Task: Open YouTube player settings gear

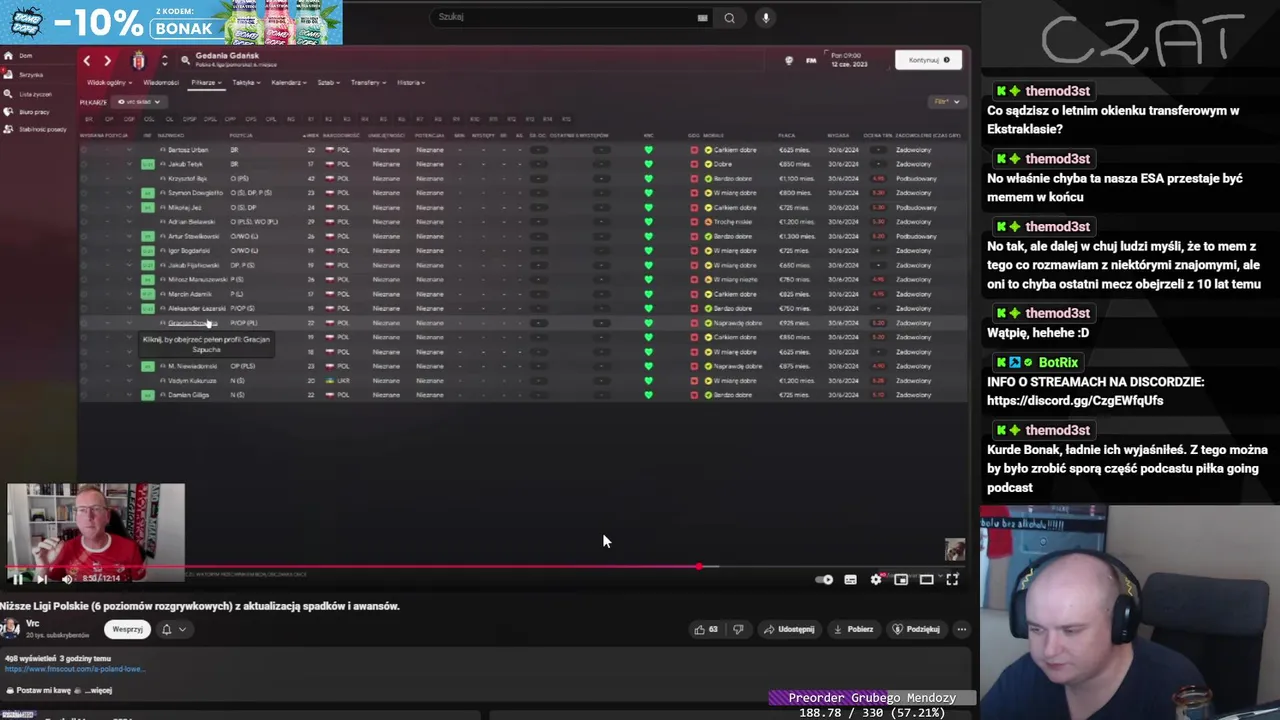Action: tap(876, 579)
